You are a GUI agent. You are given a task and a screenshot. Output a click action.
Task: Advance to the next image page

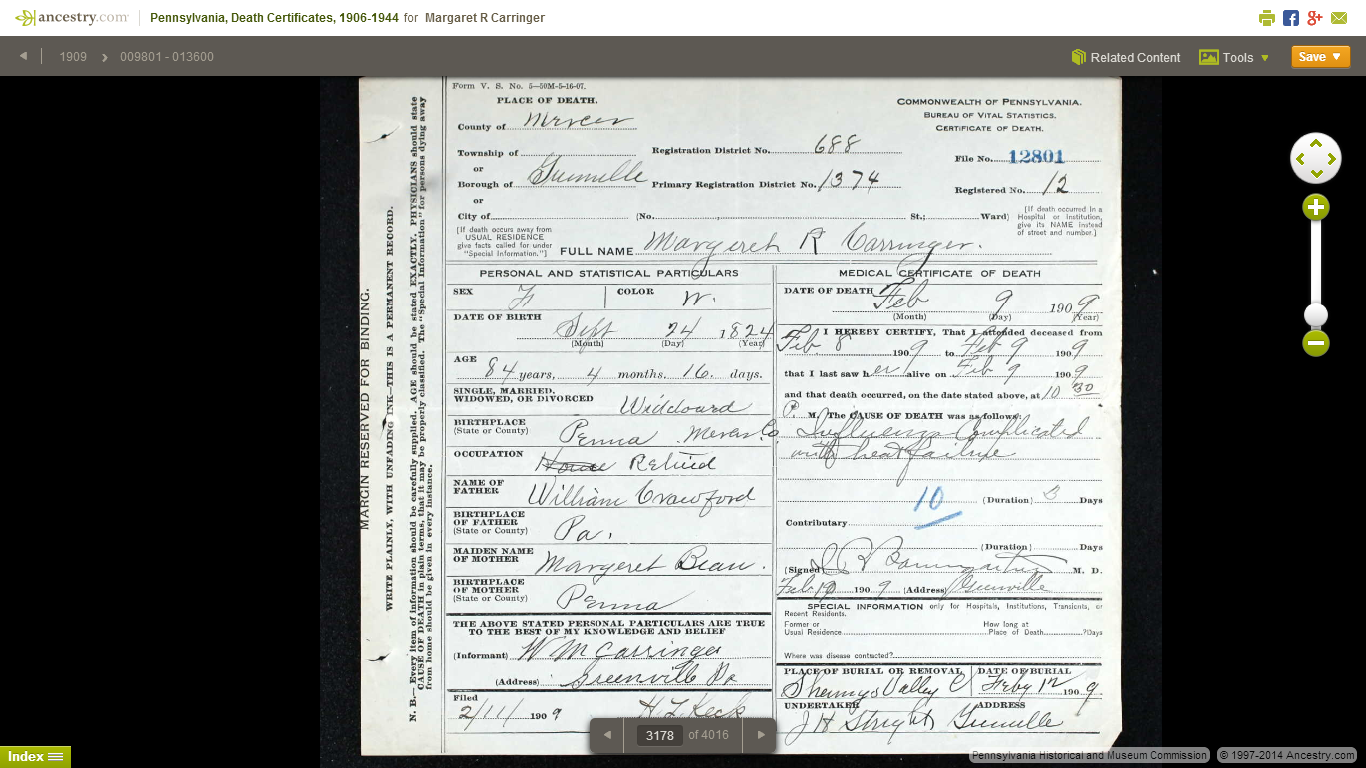pyautogui.click(x=759, y=735)
